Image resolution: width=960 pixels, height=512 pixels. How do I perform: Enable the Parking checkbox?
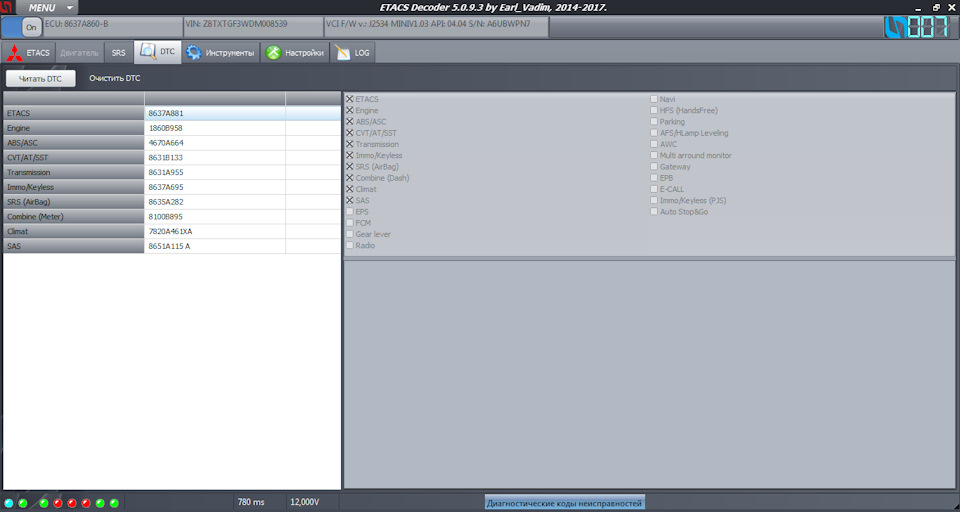pos(654,121)
